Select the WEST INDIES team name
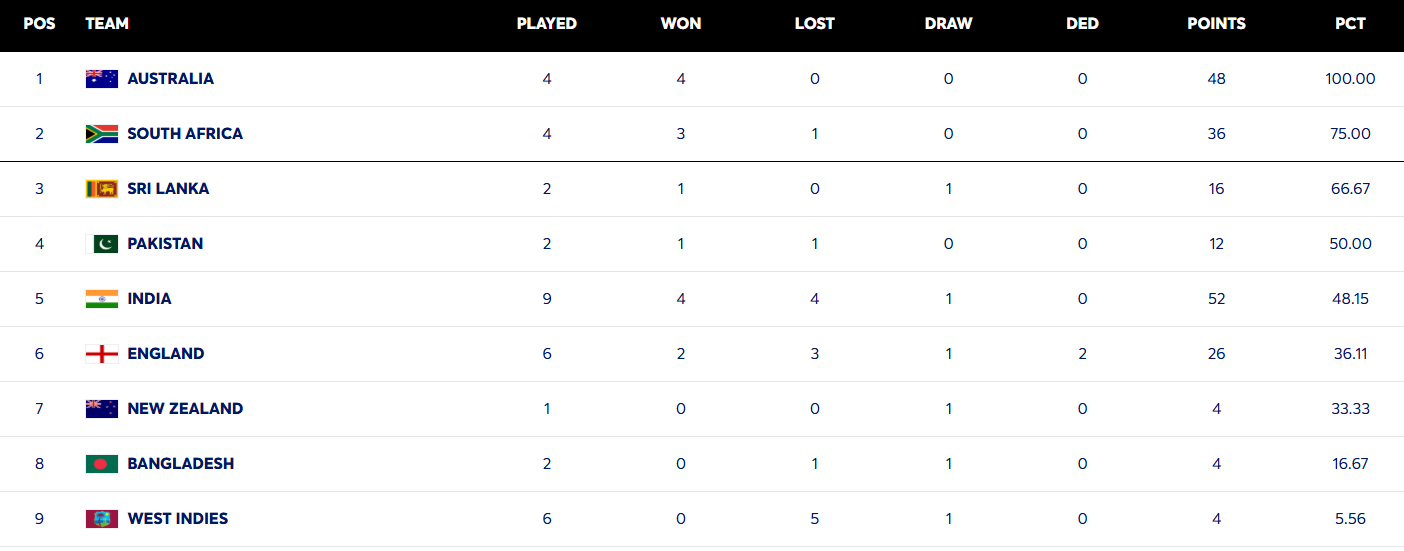 [x=177, y=519]
